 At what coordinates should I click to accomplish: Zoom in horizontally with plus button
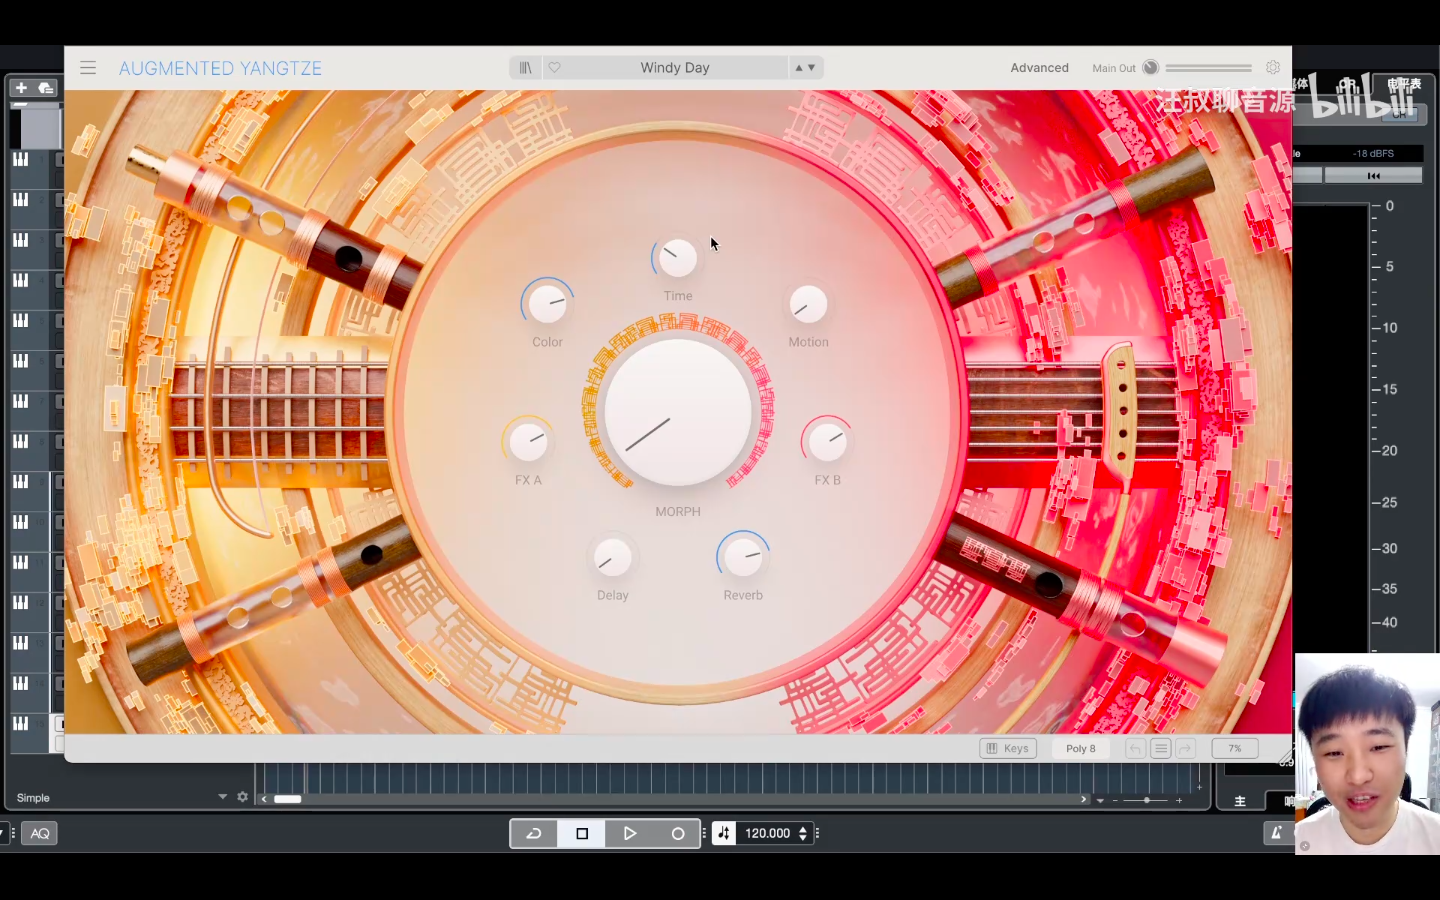pos(1179,800)
